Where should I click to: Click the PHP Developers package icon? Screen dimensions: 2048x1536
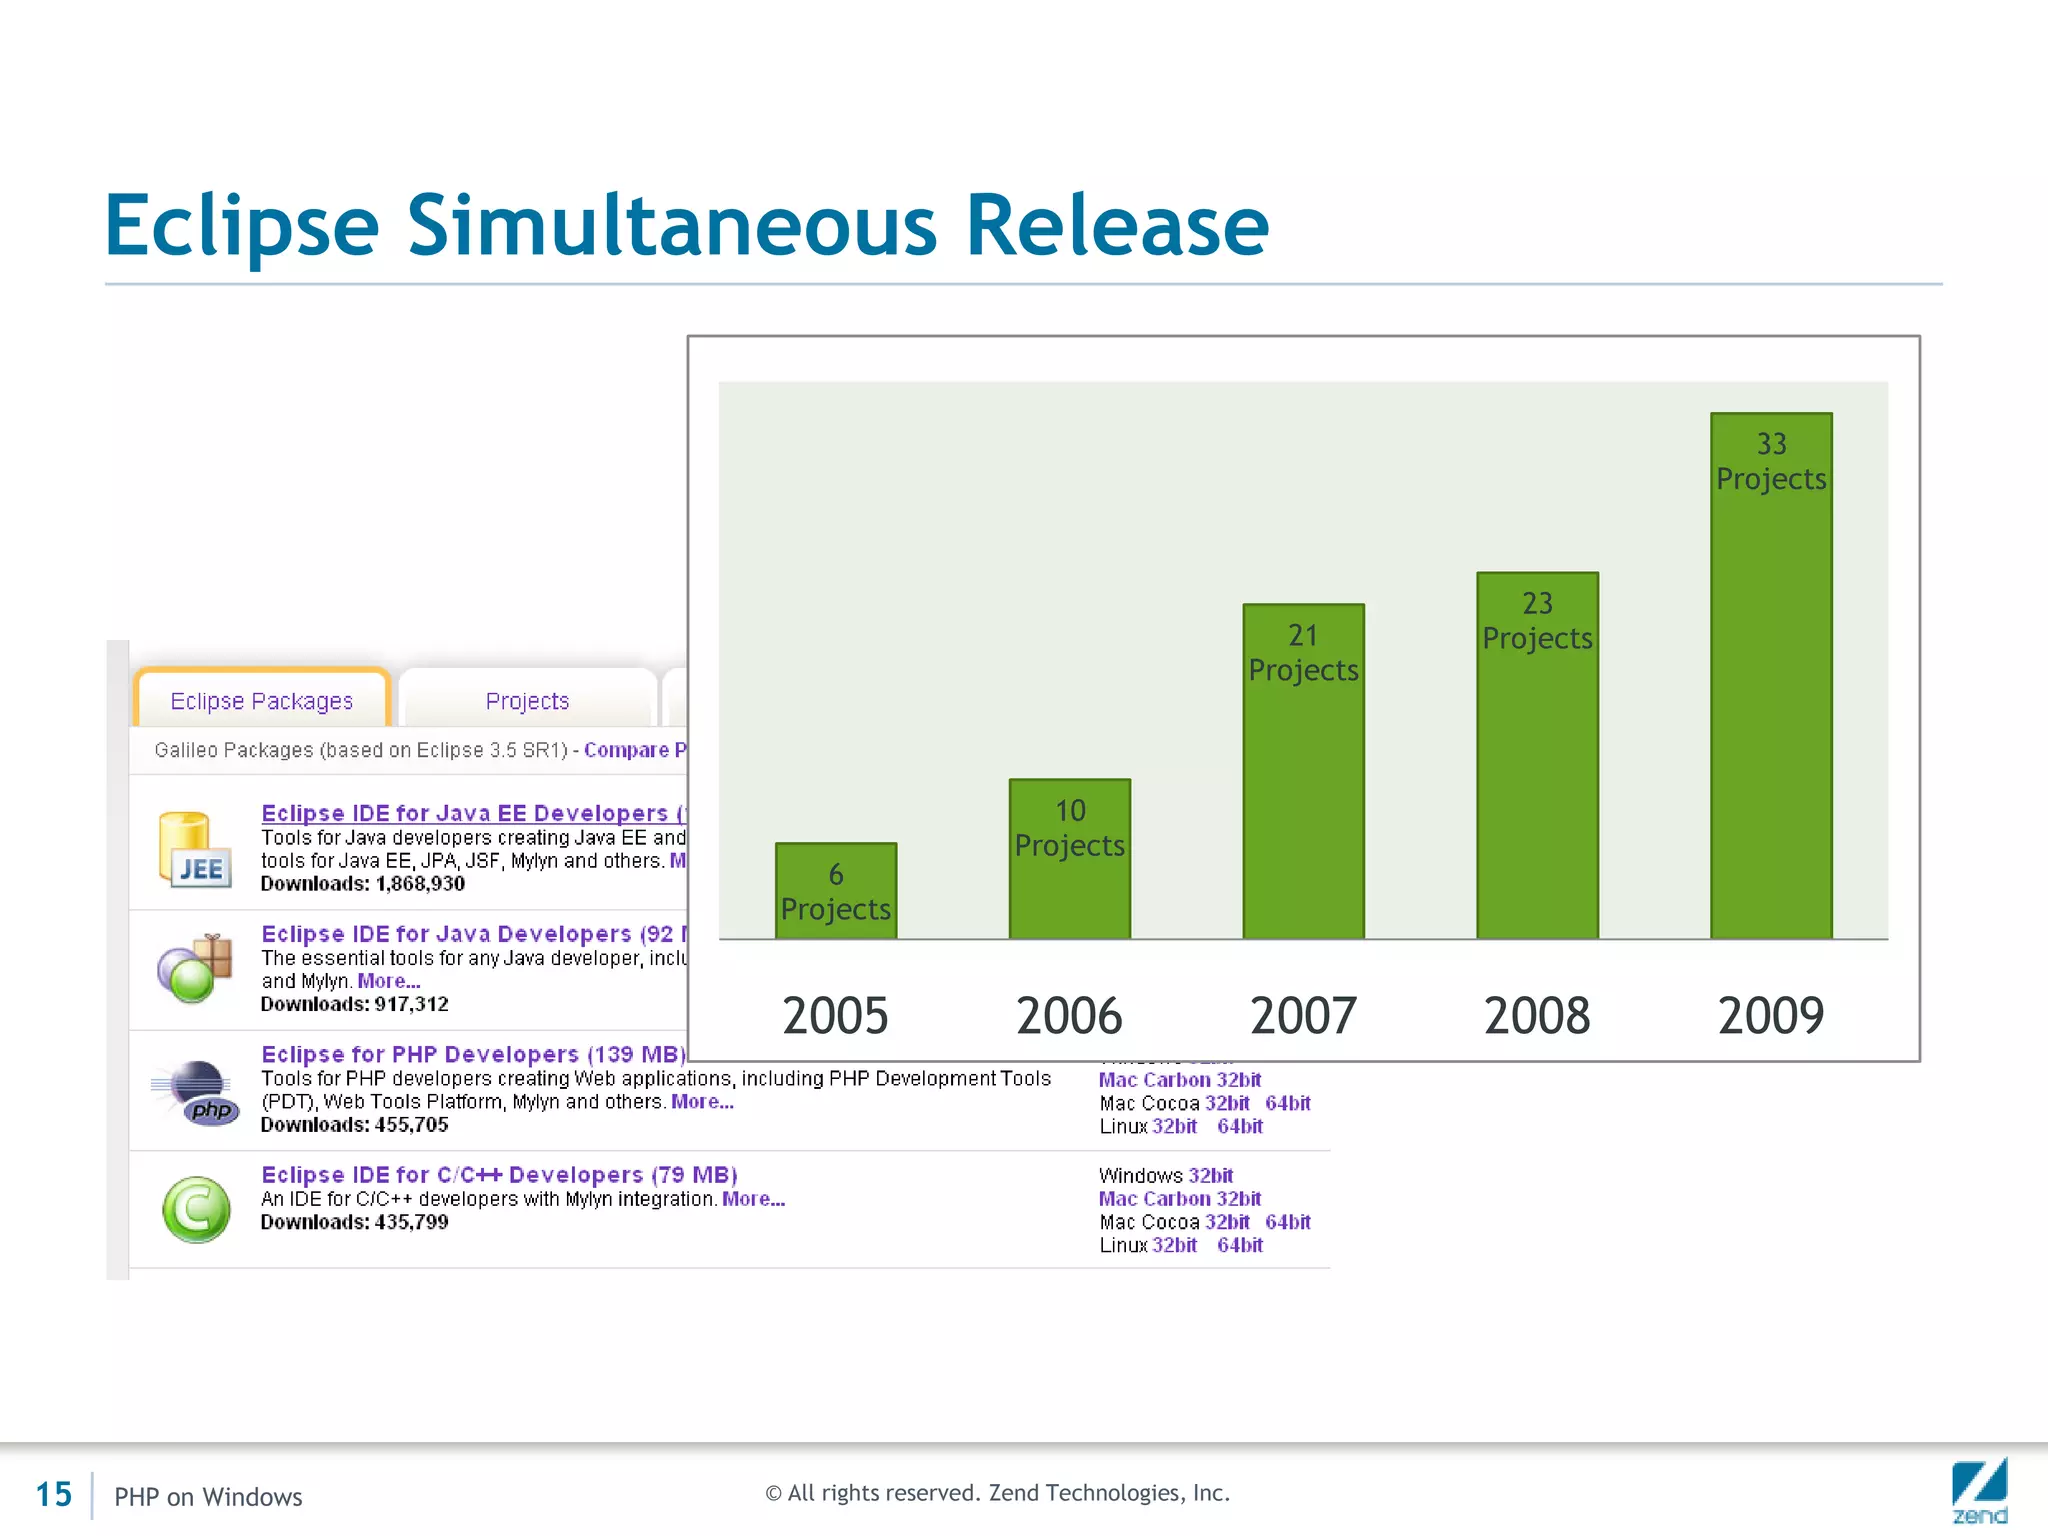[195, 1093]
